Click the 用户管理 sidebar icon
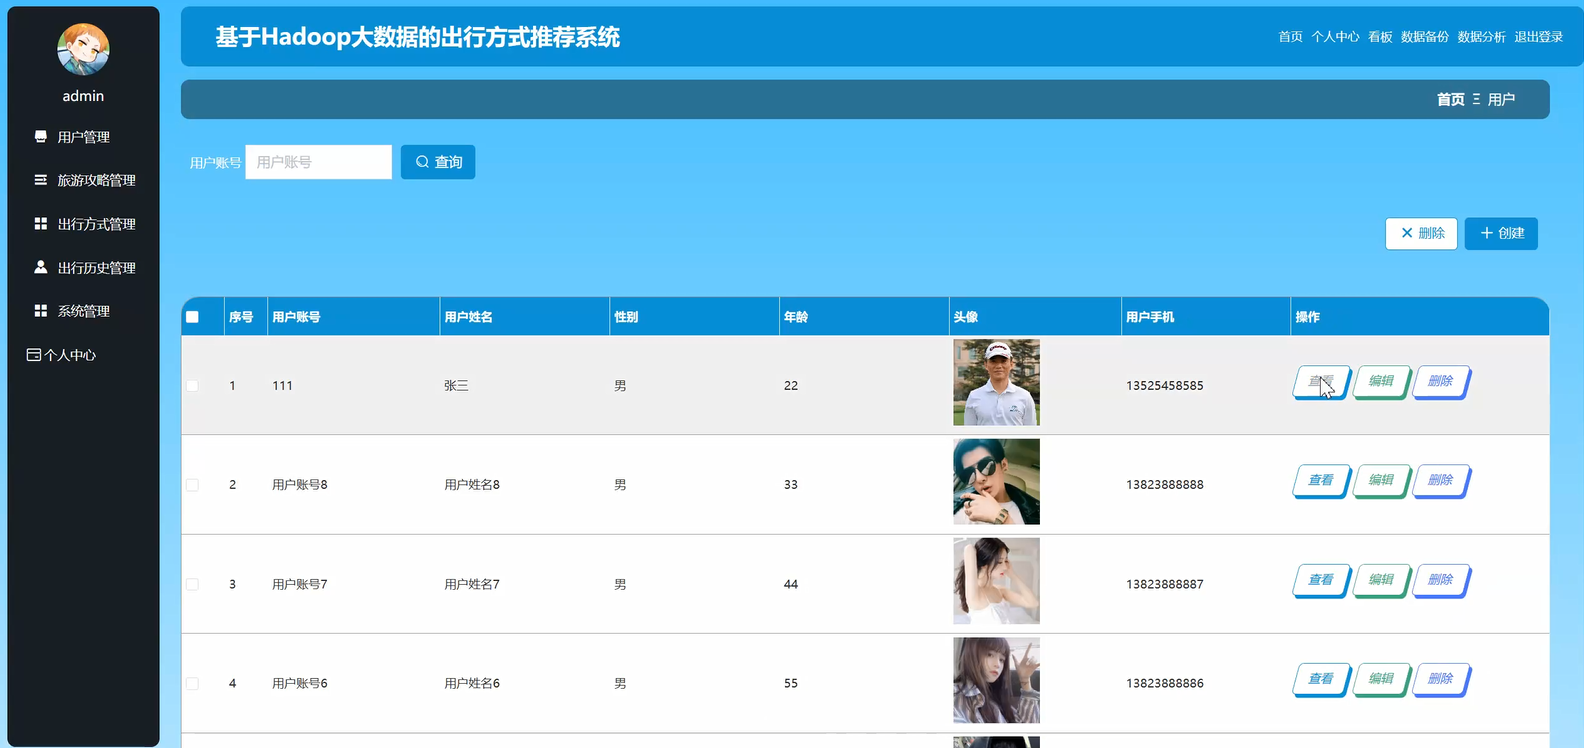This screenshot has height=748, width=1584. (x=41, y=136)
